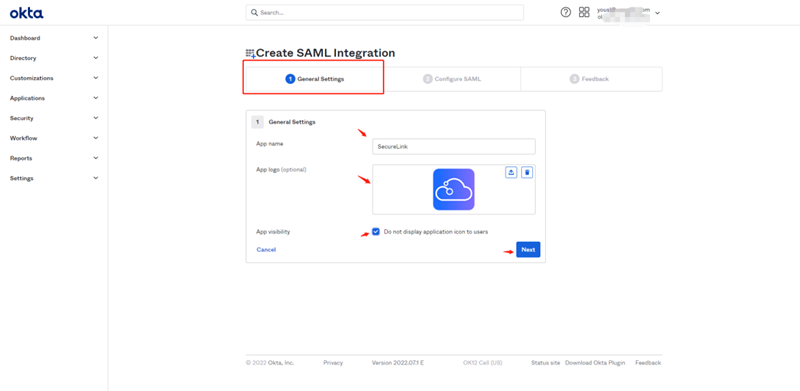Select the Configure SAML step tab

pos(452,79)
